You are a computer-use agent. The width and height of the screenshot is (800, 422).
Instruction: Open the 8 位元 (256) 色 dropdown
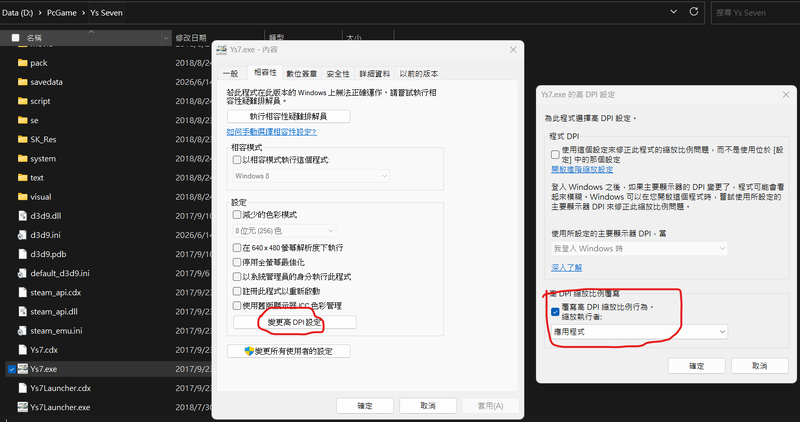(x=284, y=231)
